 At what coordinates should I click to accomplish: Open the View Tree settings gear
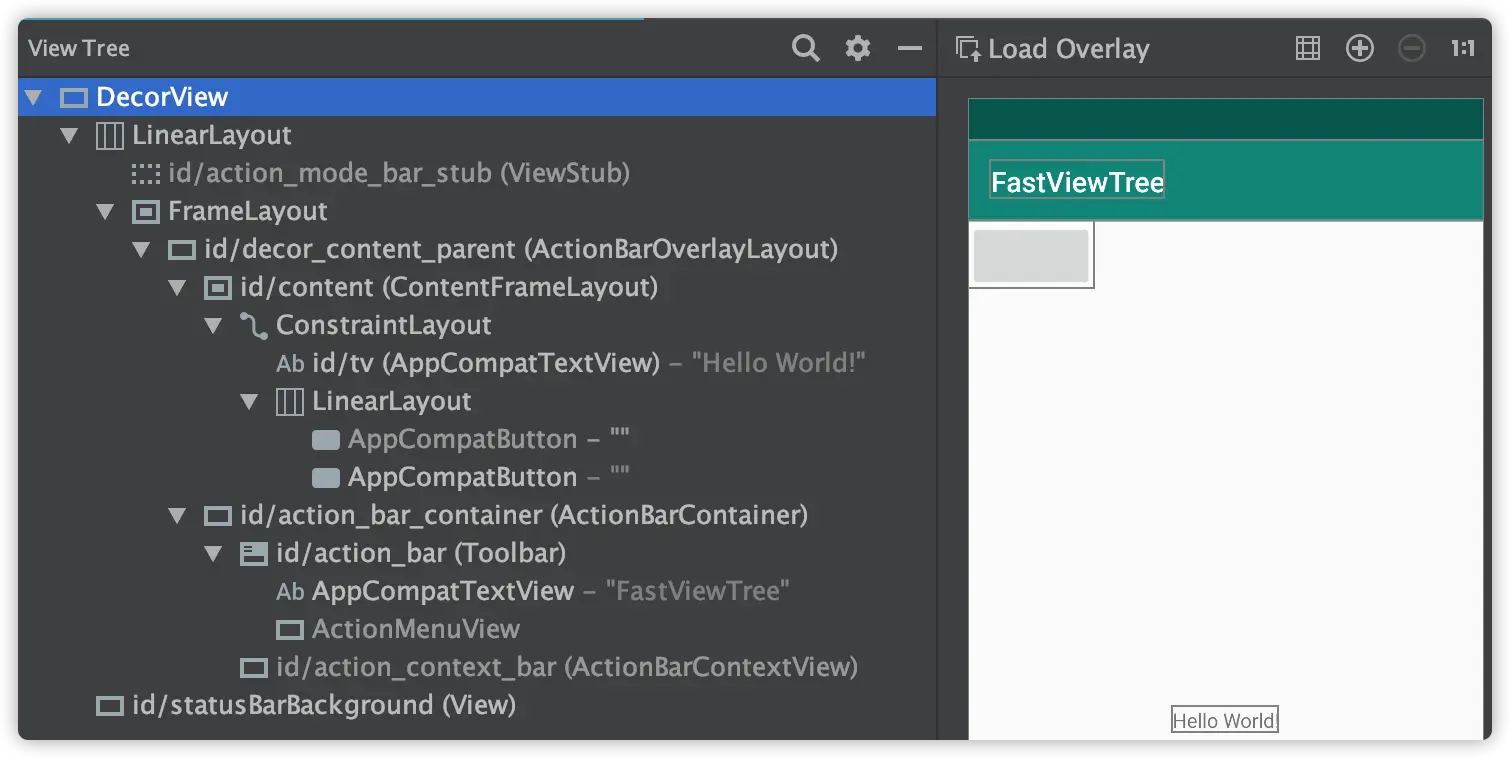point(858,48)
